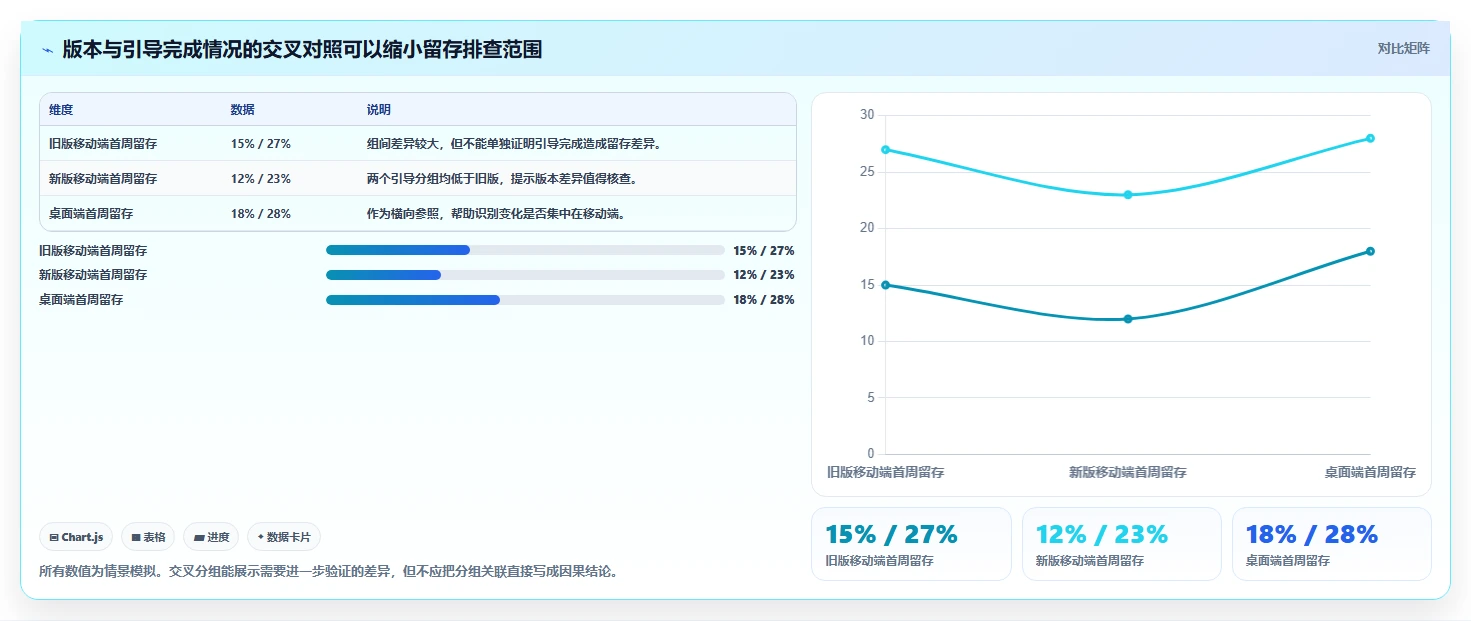Click the lightning icon beside the title
1471x621 pixels.
point(47,50)
